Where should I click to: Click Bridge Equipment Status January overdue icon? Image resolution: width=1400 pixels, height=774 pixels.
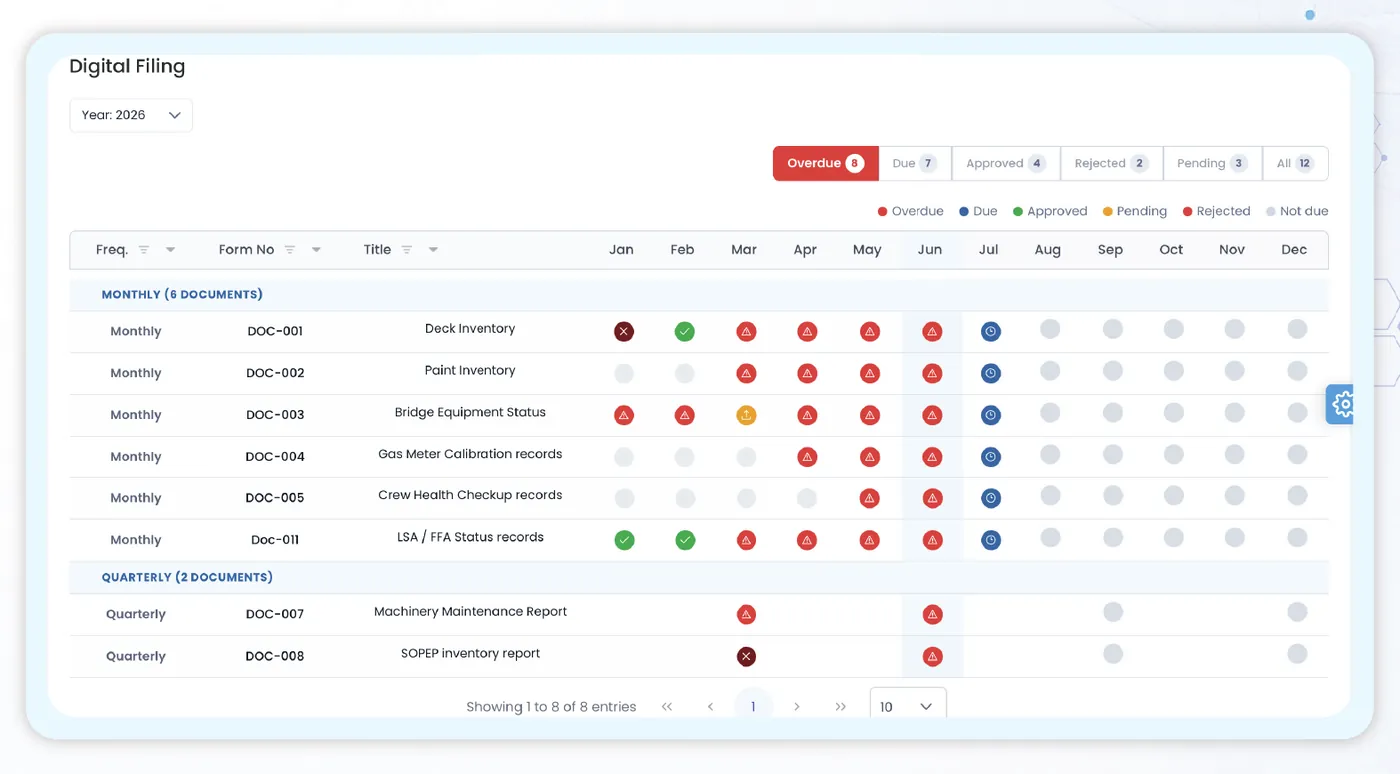coord(624,414)
